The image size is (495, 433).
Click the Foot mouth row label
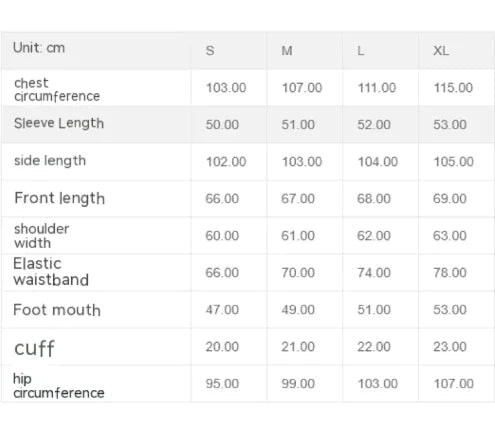(x=57, y=310)
